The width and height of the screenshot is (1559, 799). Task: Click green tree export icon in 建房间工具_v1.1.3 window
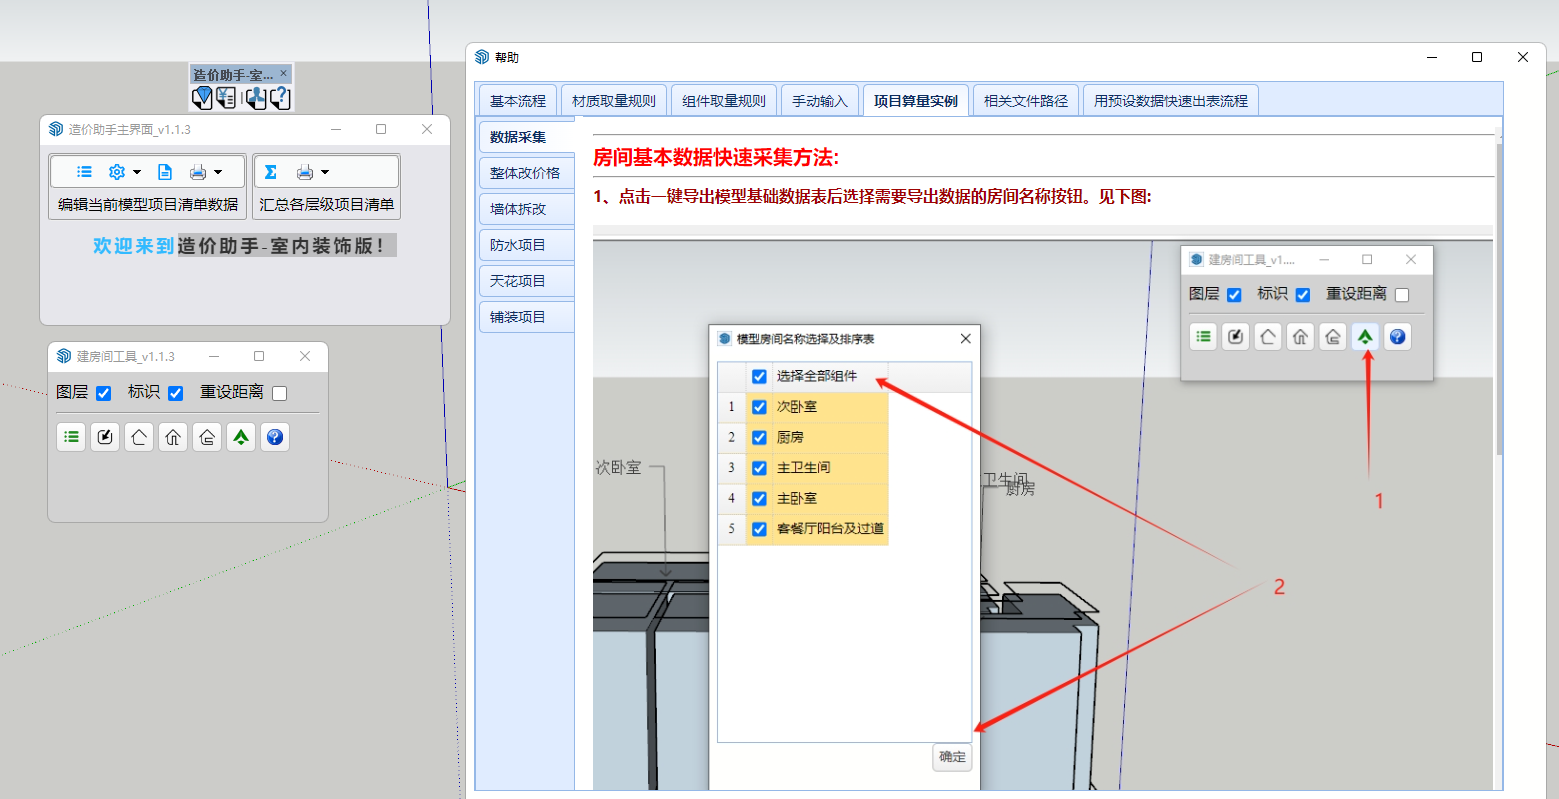pyautogui.click(x=241, y=437)
